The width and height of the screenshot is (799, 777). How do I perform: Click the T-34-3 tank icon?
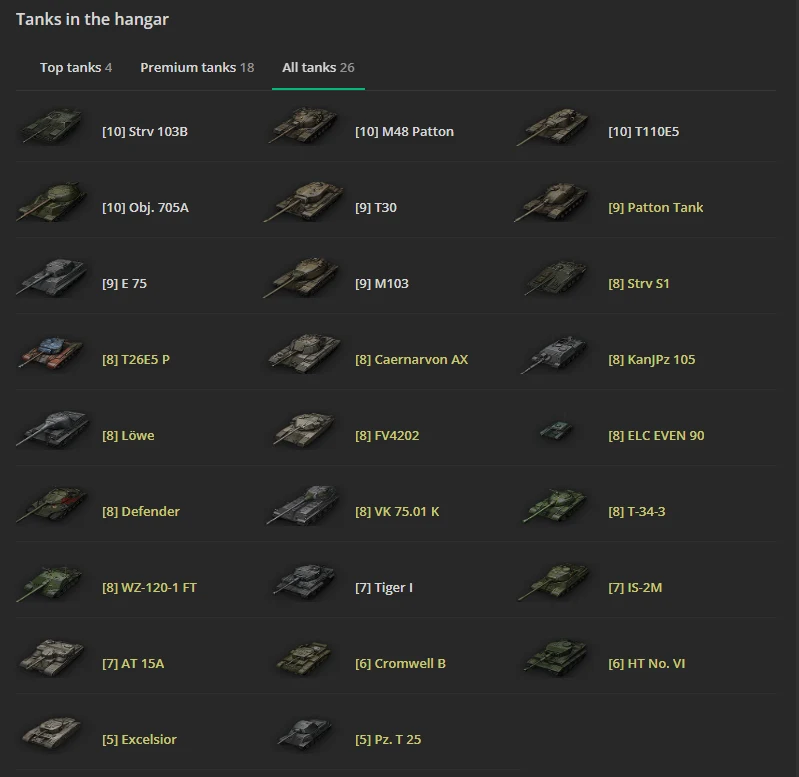[x=554, y=505]
